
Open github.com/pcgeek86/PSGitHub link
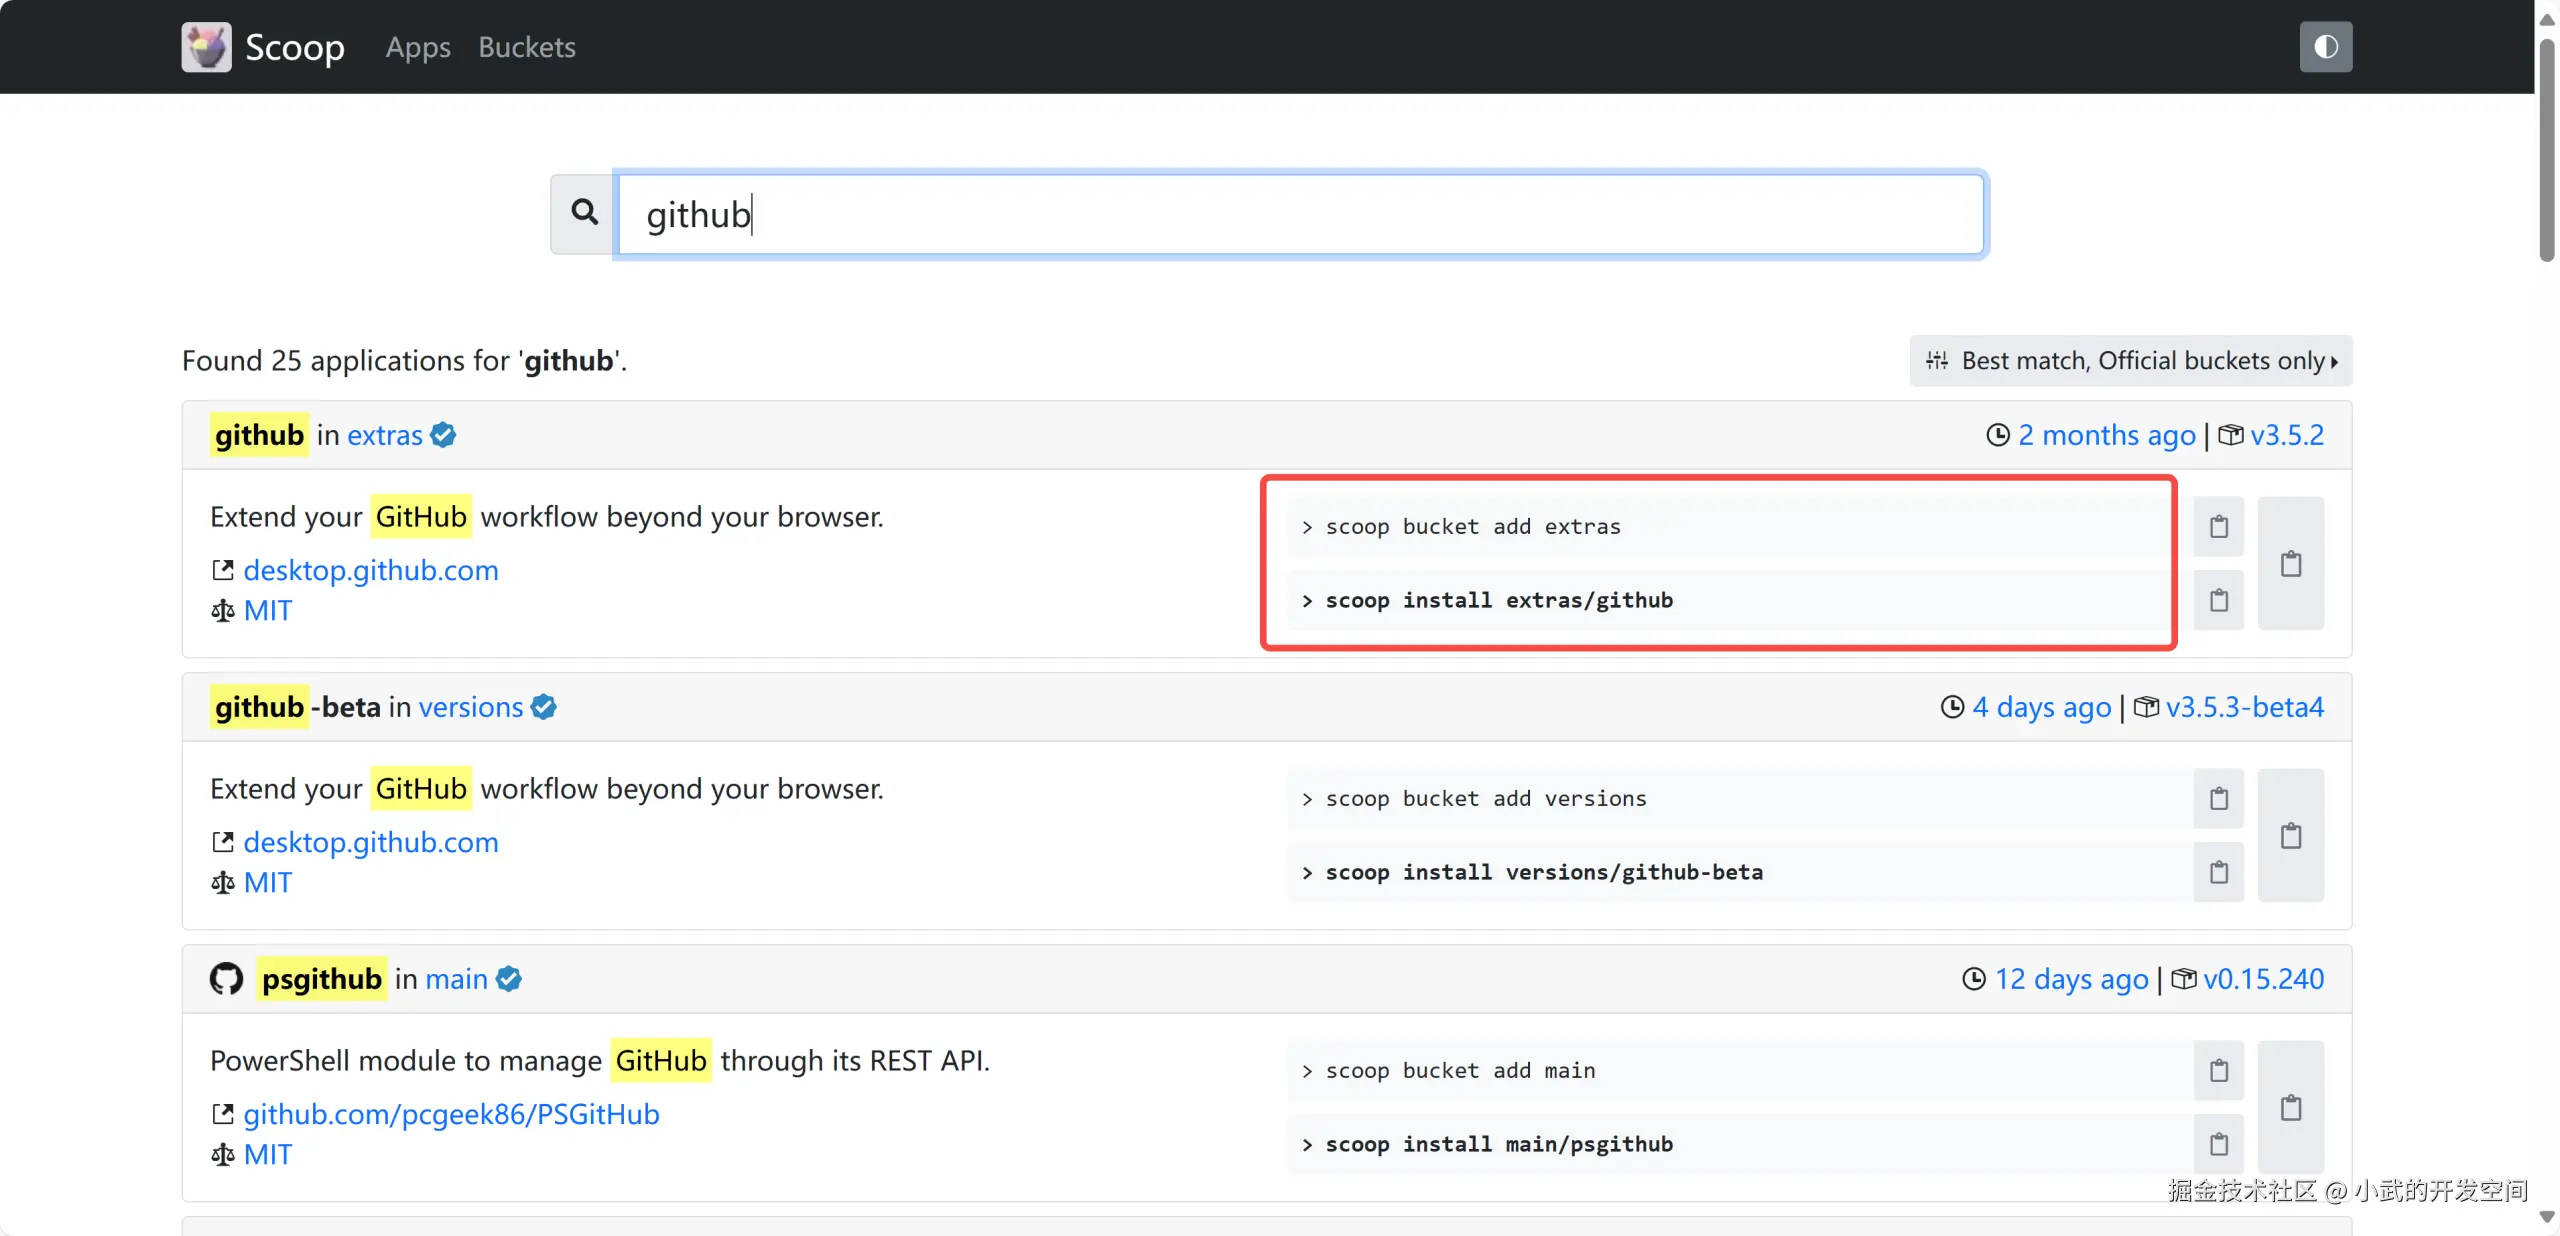pyautogui.click(x=451, y=1114)
